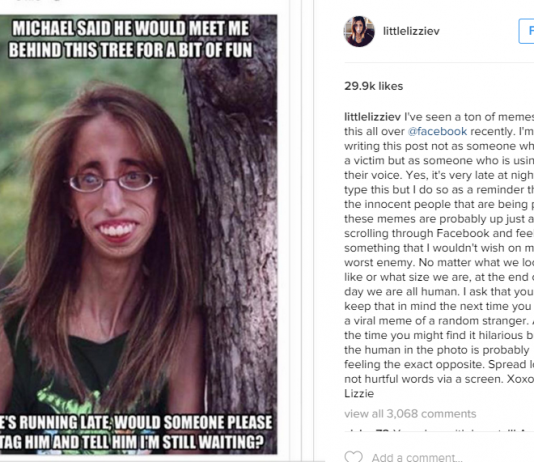
Task: Click the meme's top caption text
Action: click(130, 39)
